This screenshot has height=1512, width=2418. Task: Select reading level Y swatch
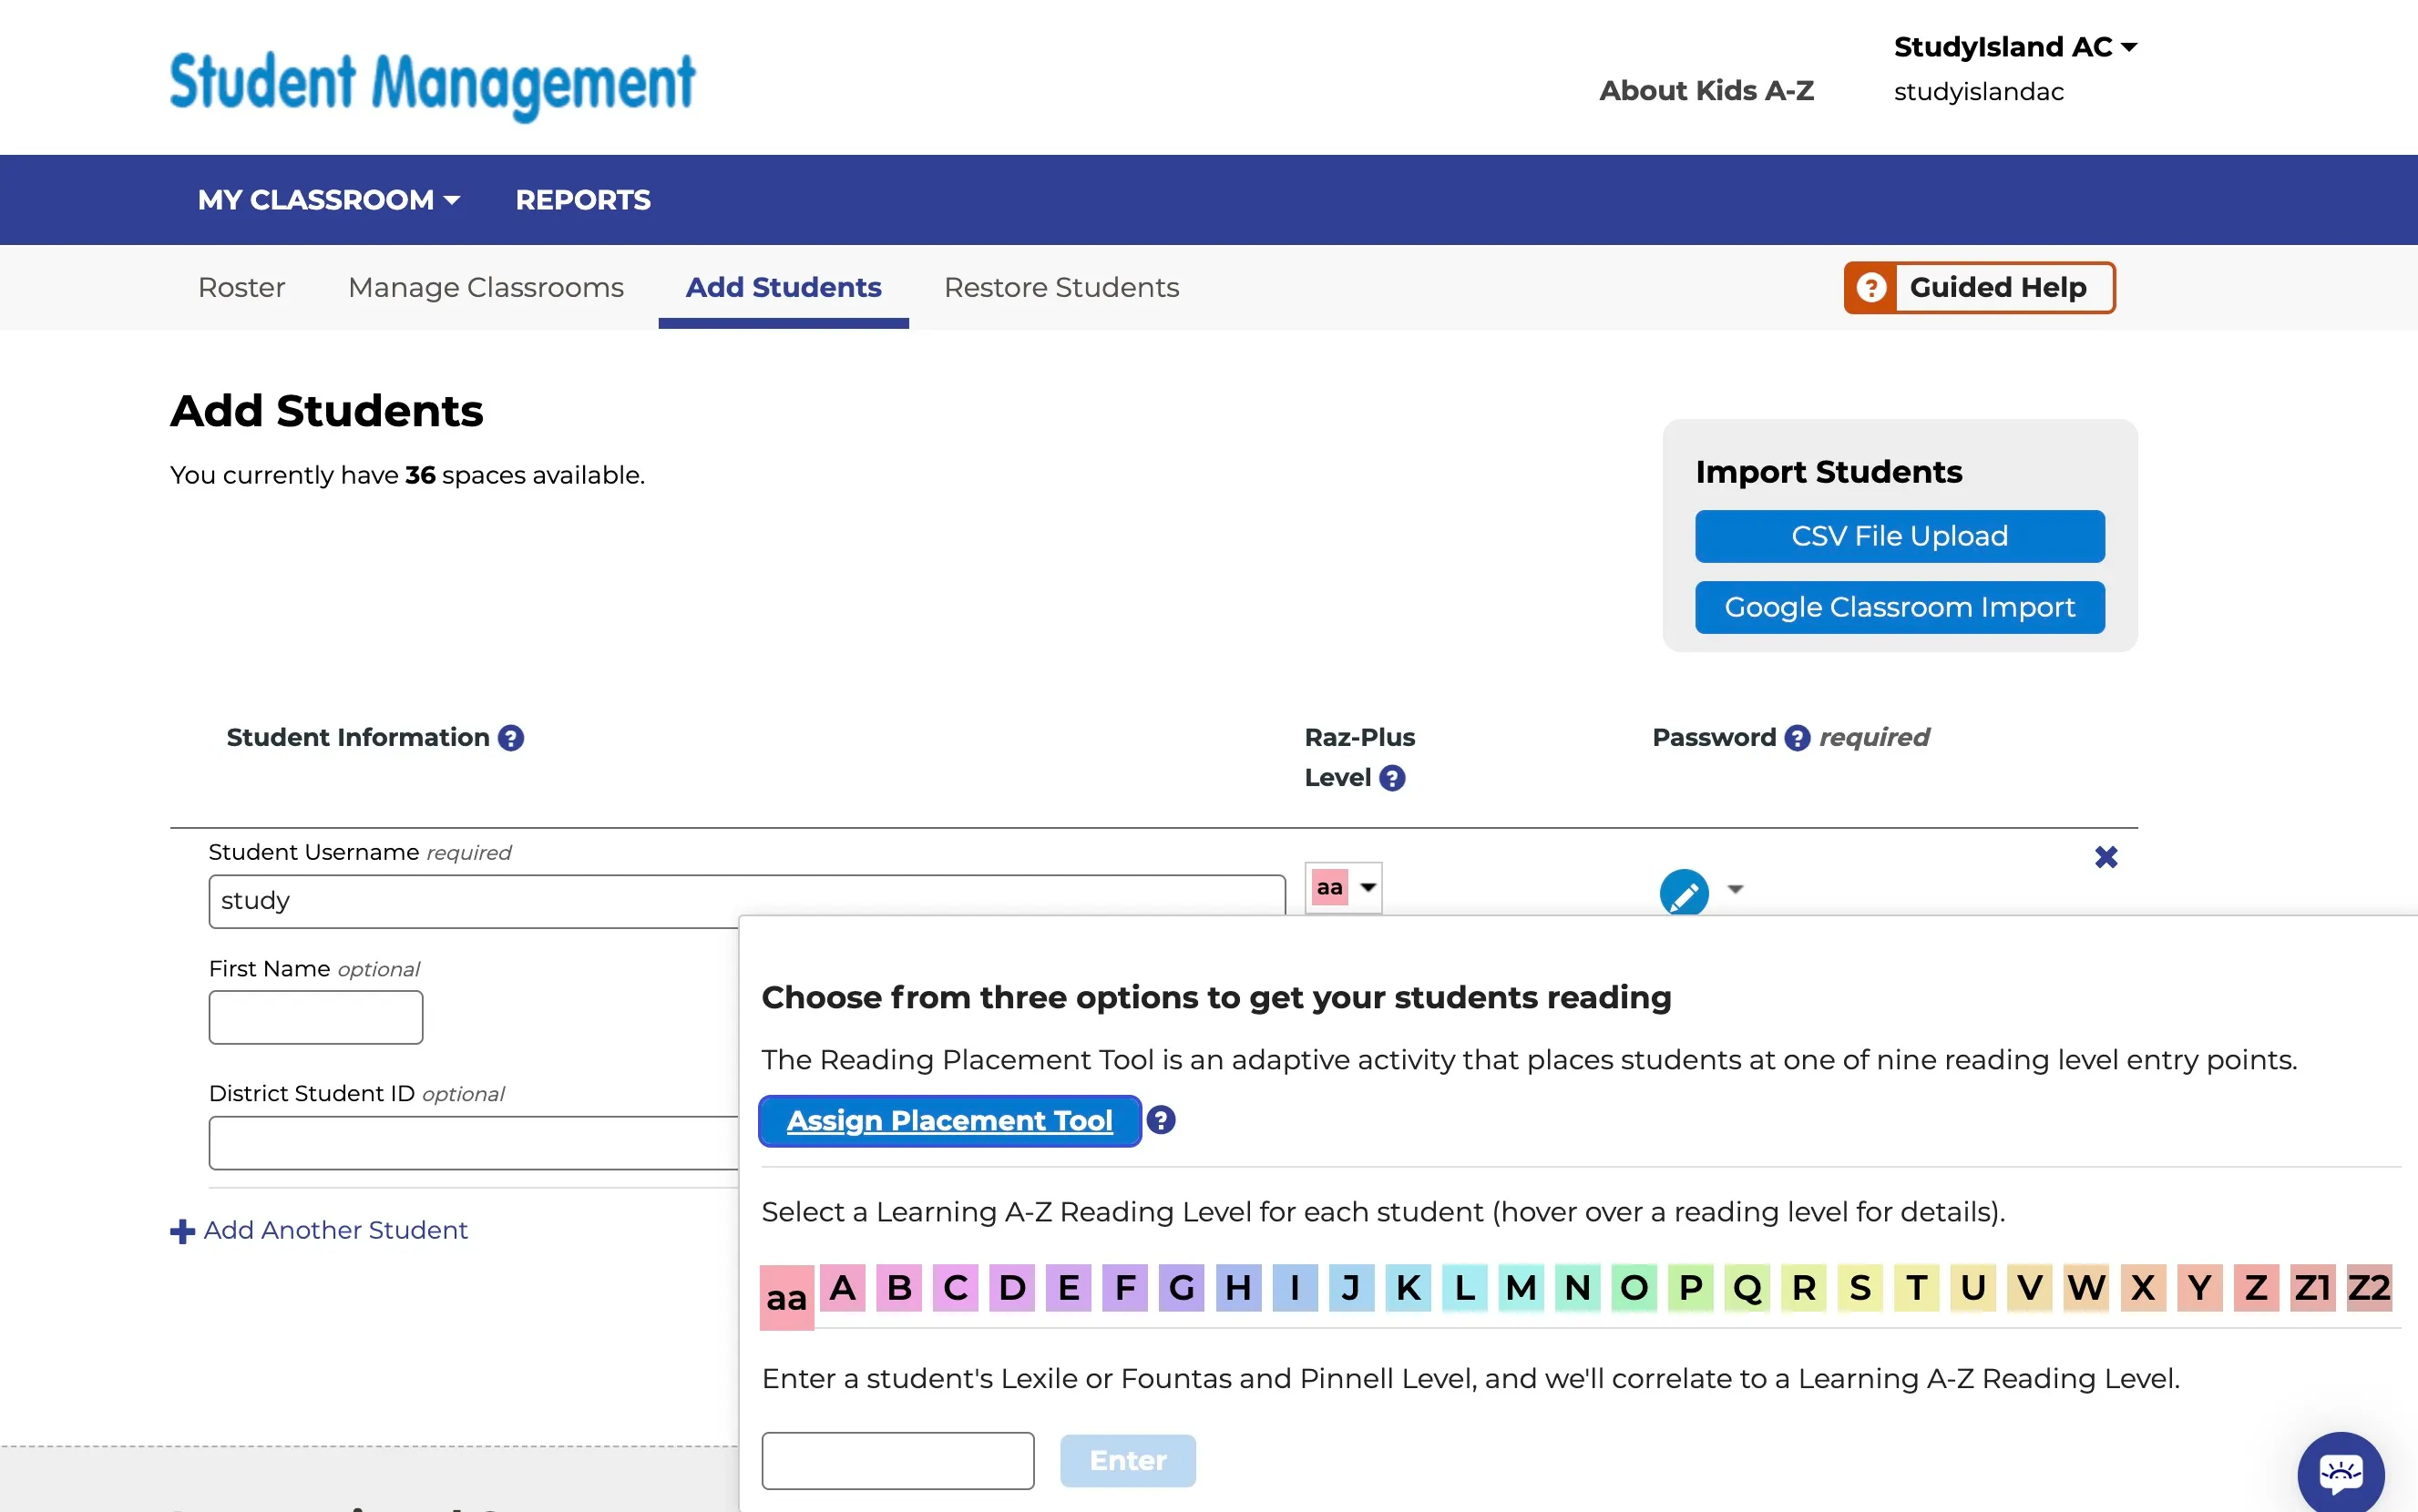tap(2199, 1287)
